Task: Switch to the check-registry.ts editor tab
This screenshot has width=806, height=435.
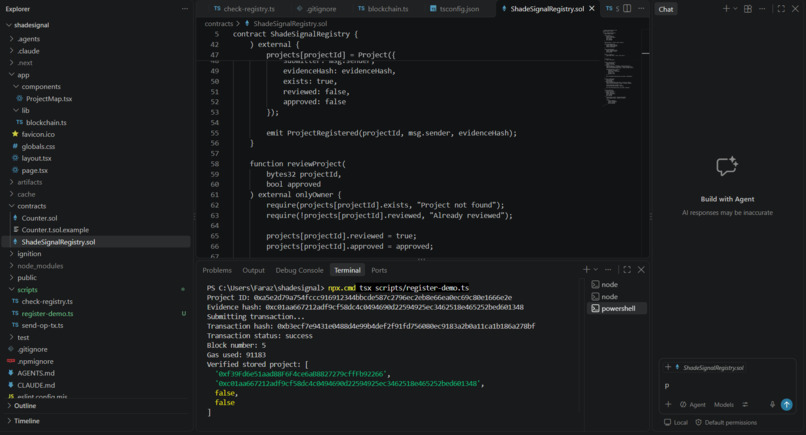Action: click(x=244, y=9)
